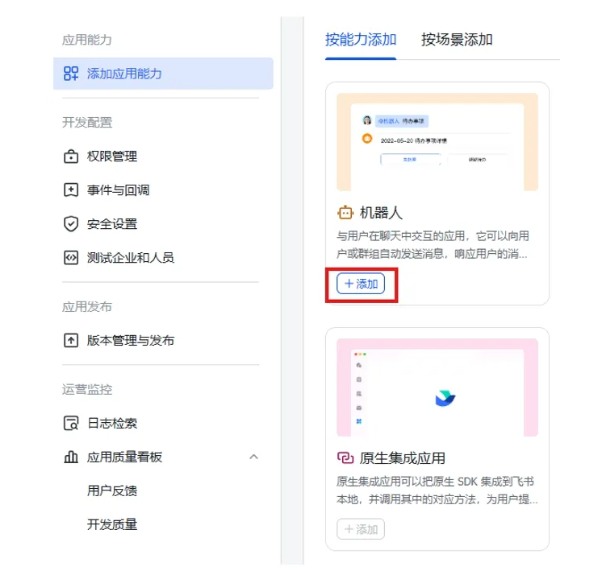The width and height of the screenshot is (613, 570).
Task: Click the 应用质量看板 chart icon
Action: (x=71, y=457)
